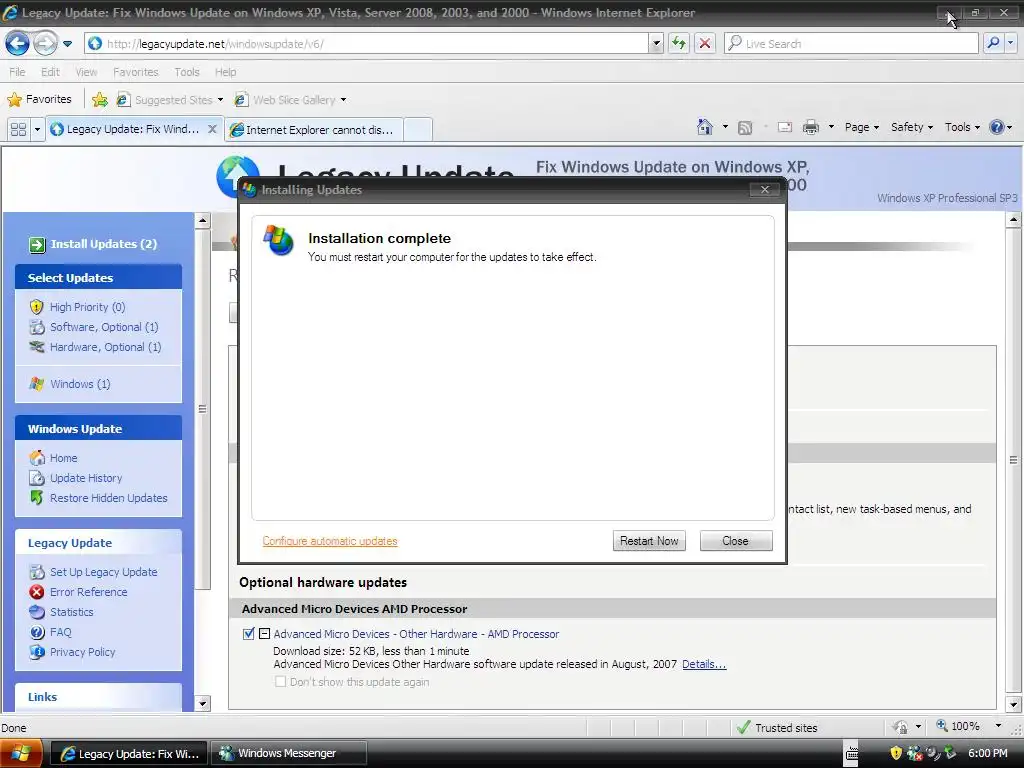
Task: Open Statistics link
Action: [x=61, y=612]
